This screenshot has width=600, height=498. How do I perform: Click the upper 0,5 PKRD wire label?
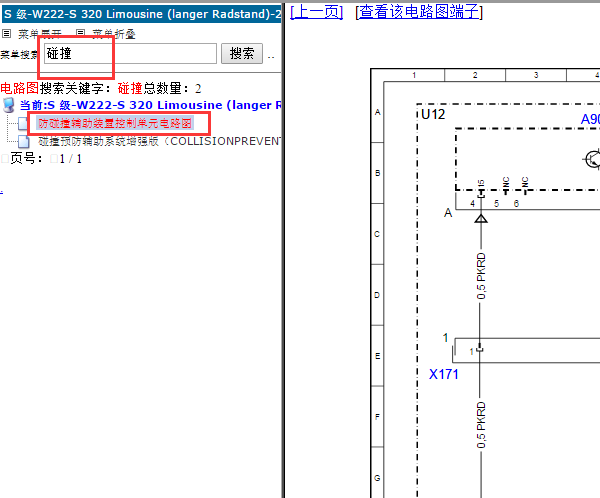click(481, 276)
